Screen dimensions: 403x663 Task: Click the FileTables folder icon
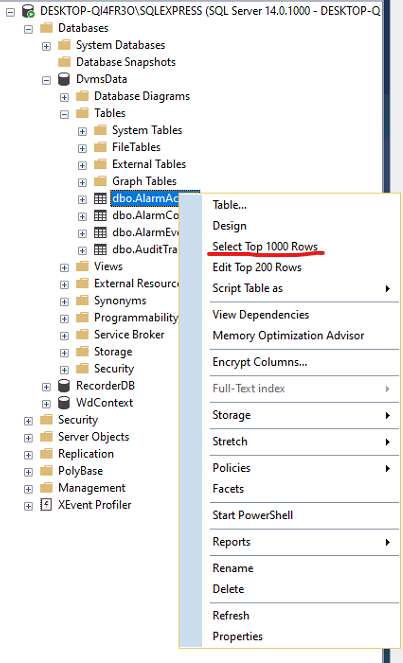(x=100, y=147)
